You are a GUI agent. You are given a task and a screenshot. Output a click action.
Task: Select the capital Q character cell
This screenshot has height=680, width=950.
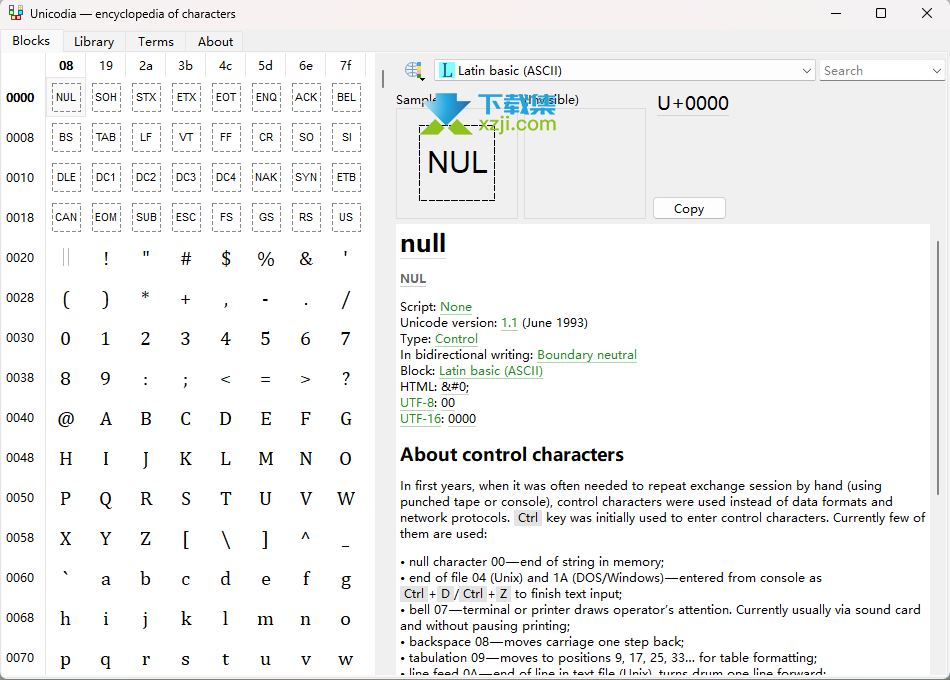106,498
